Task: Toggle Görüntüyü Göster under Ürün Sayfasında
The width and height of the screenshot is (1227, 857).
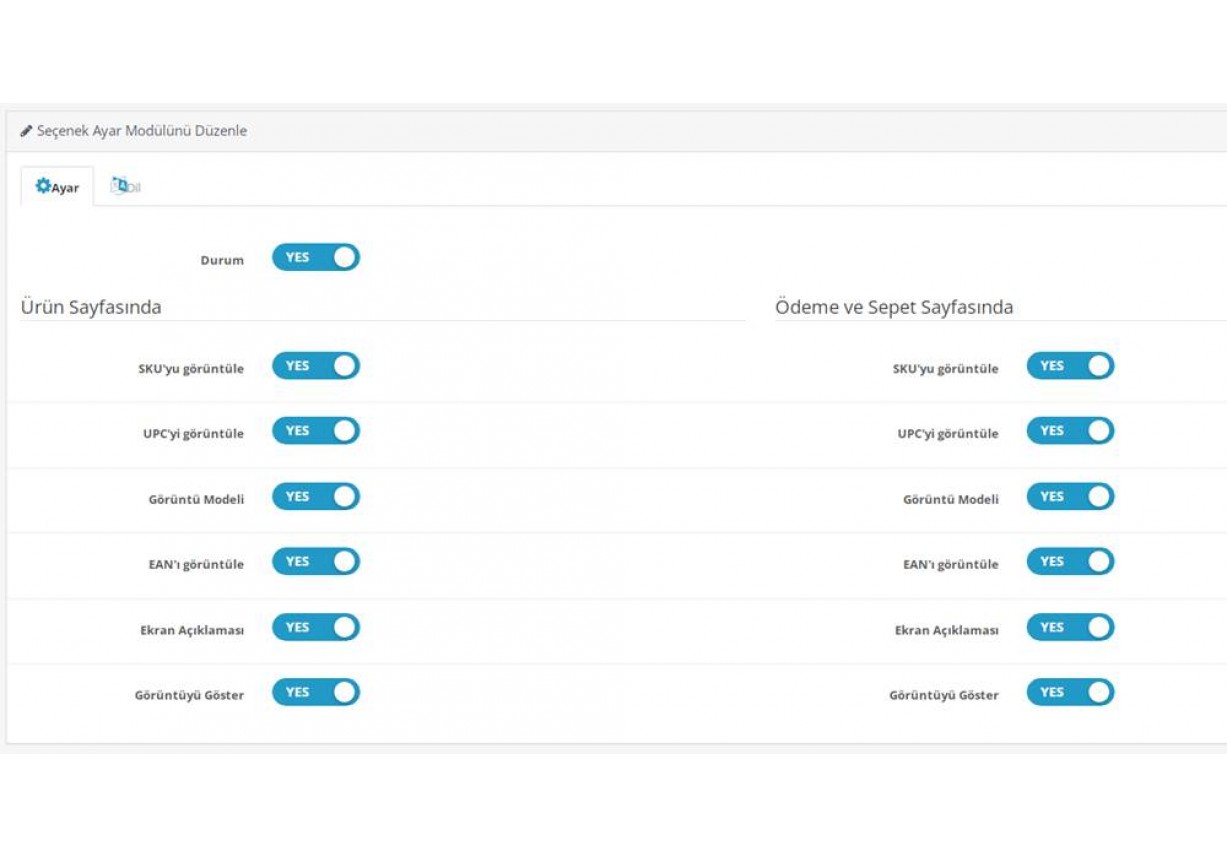Action: tap(315, 693)
